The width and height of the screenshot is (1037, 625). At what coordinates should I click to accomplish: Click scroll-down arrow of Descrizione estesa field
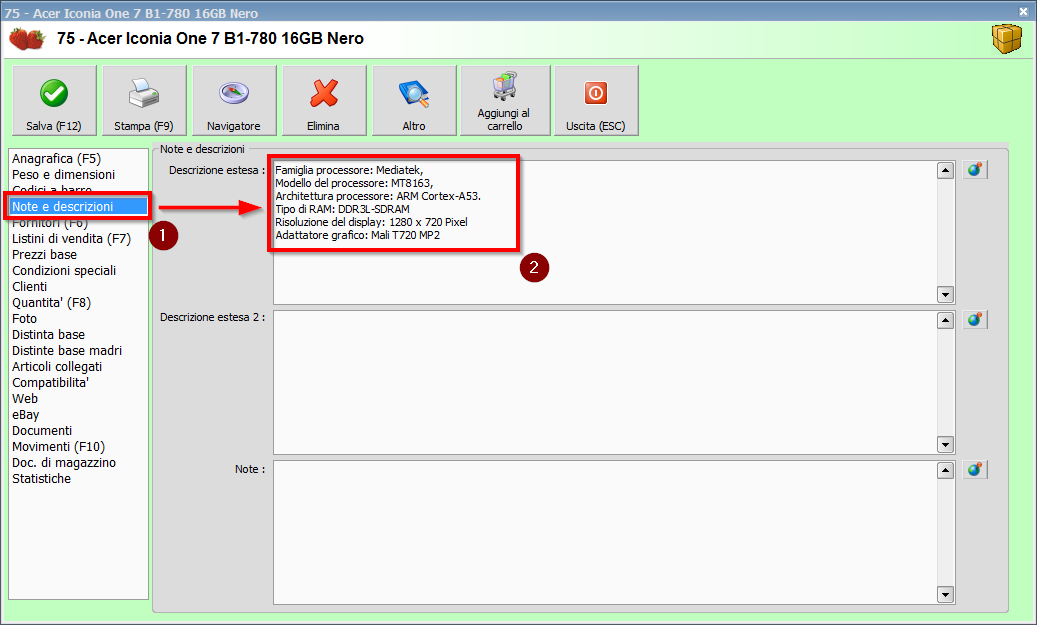[945, 294]
